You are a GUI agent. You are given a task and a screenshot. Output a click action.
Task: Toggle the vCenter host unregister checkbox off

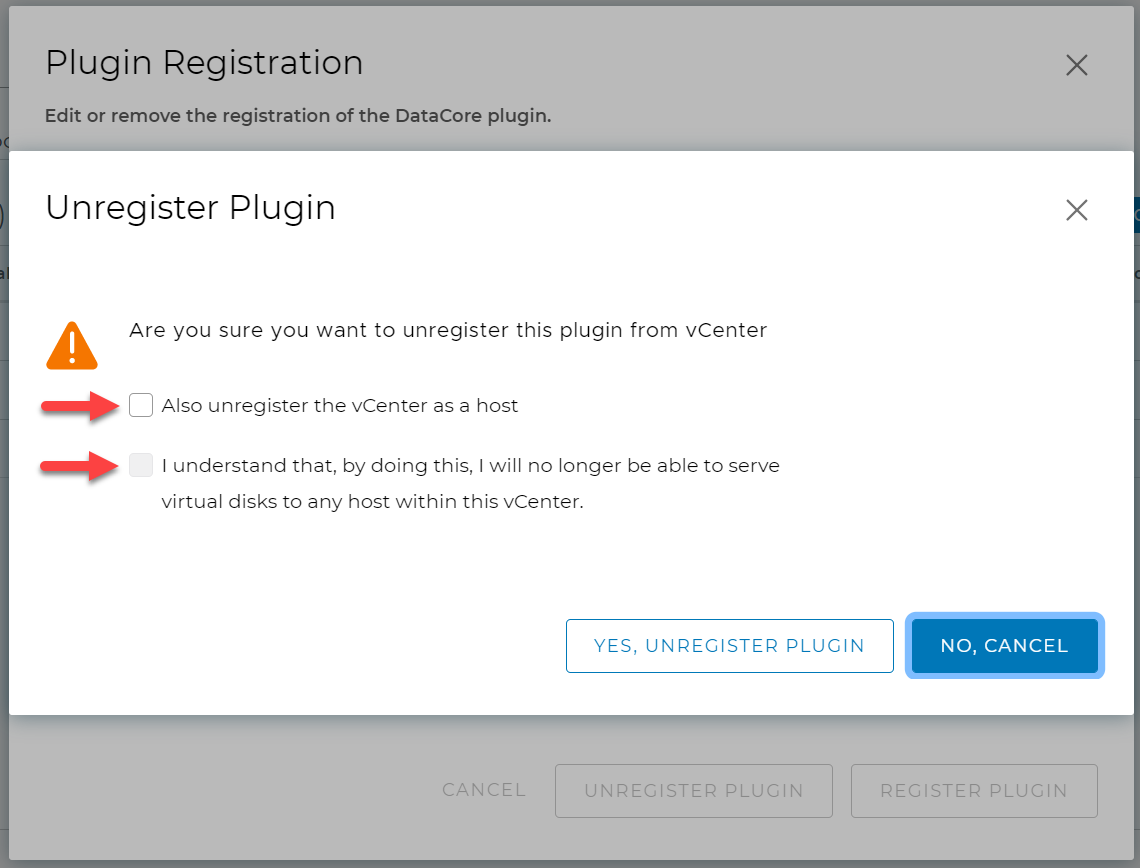coord(141,404)
